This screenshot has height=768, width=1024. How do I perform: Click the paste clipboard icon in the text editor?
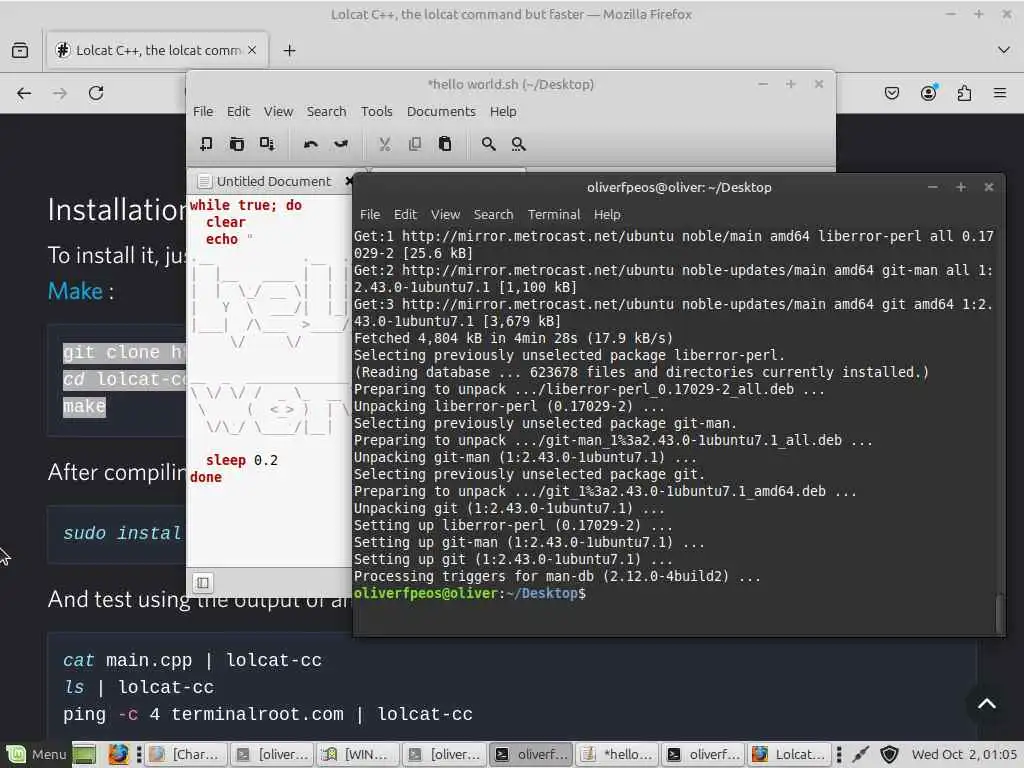click(x=445, y=144)
